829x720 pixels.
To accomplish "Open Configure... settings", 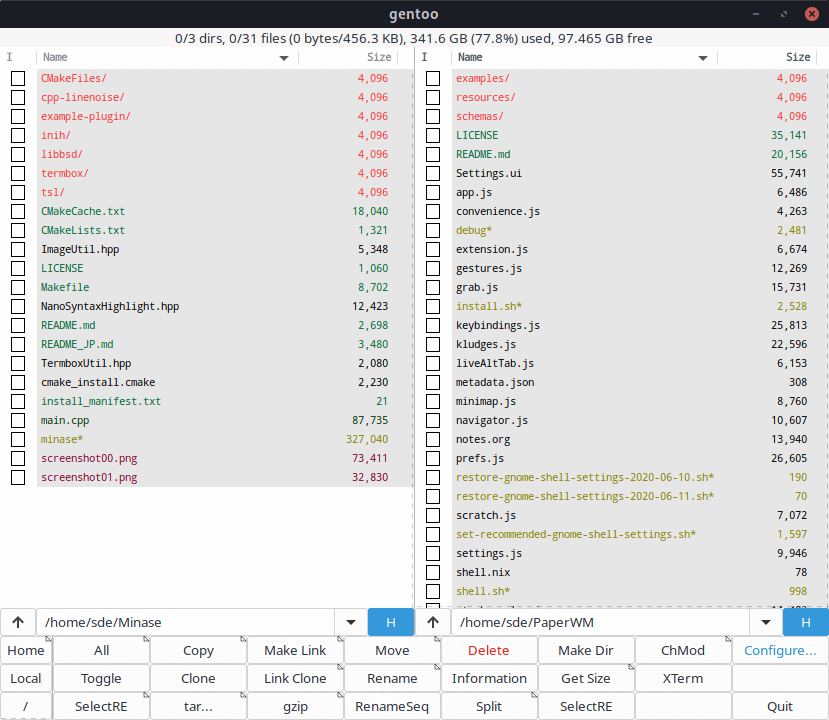I will click(x=780, y=650).
